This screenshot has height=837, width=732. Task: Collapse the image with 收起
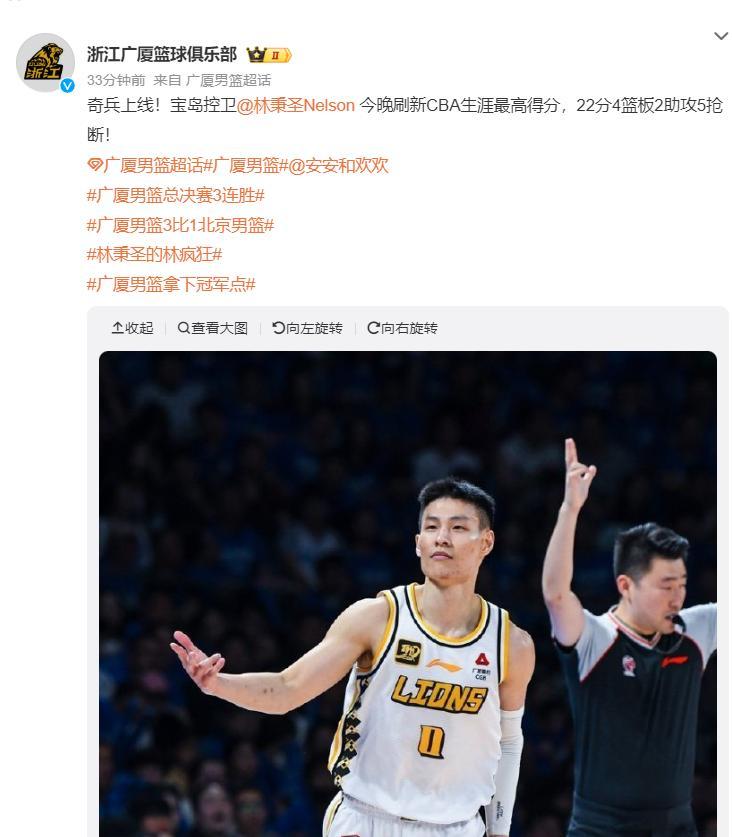(x=132, y=328)
